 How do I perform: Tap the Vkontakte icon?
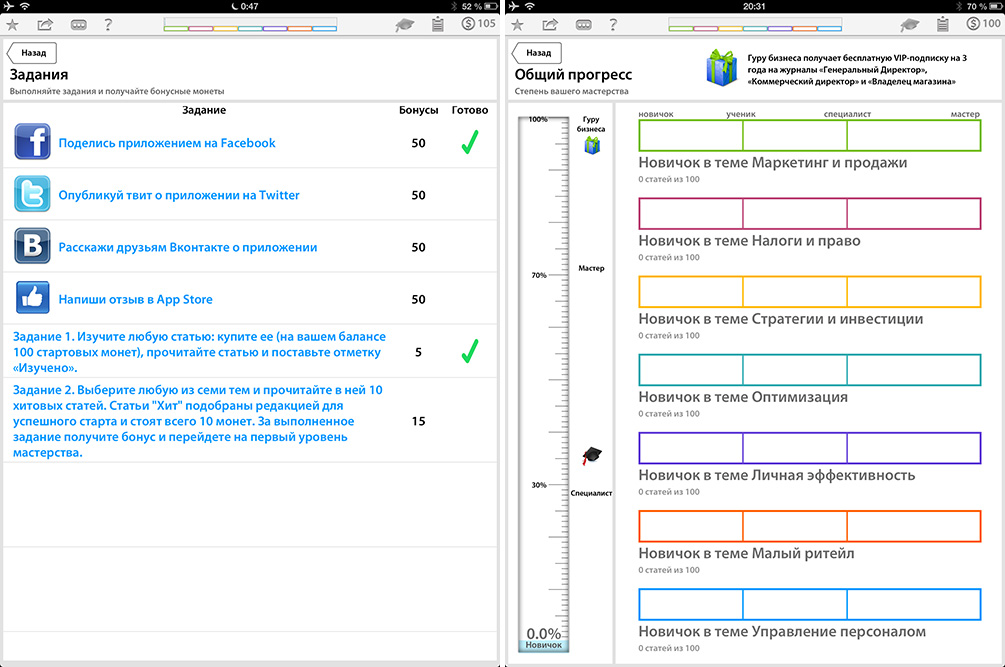(32, 247)
